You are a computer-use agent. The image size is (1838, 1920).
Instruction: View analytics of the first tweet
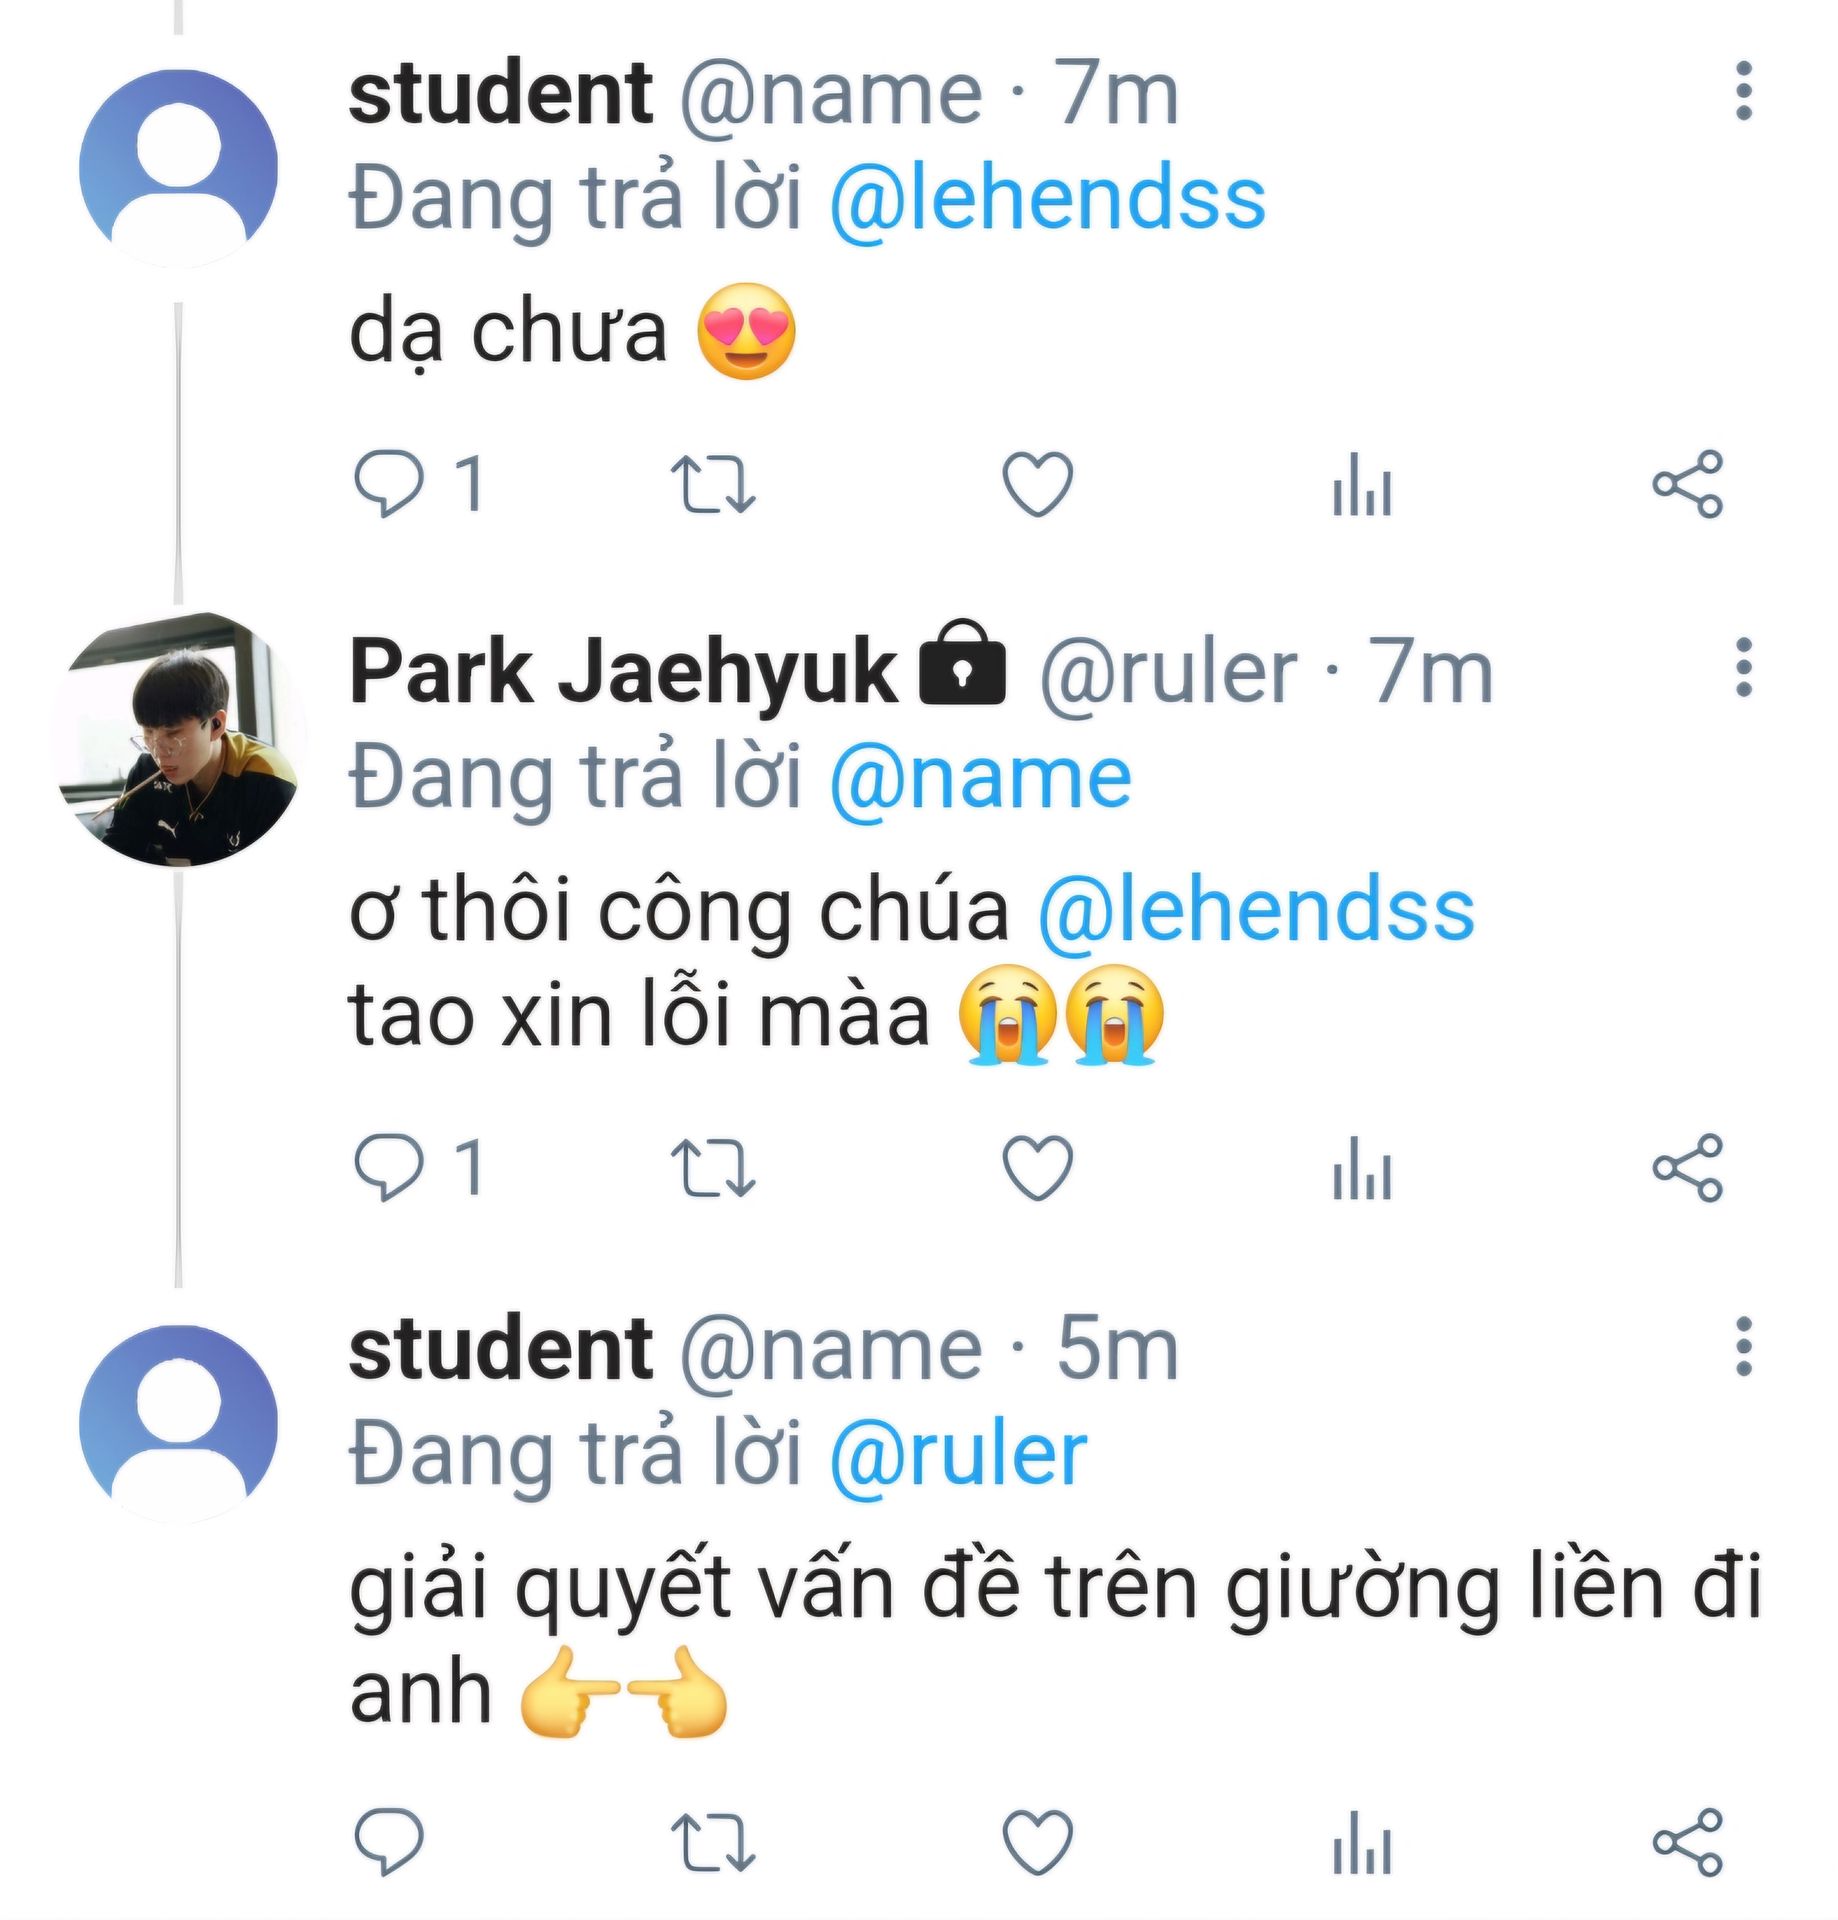click(x=1362, y=484)
